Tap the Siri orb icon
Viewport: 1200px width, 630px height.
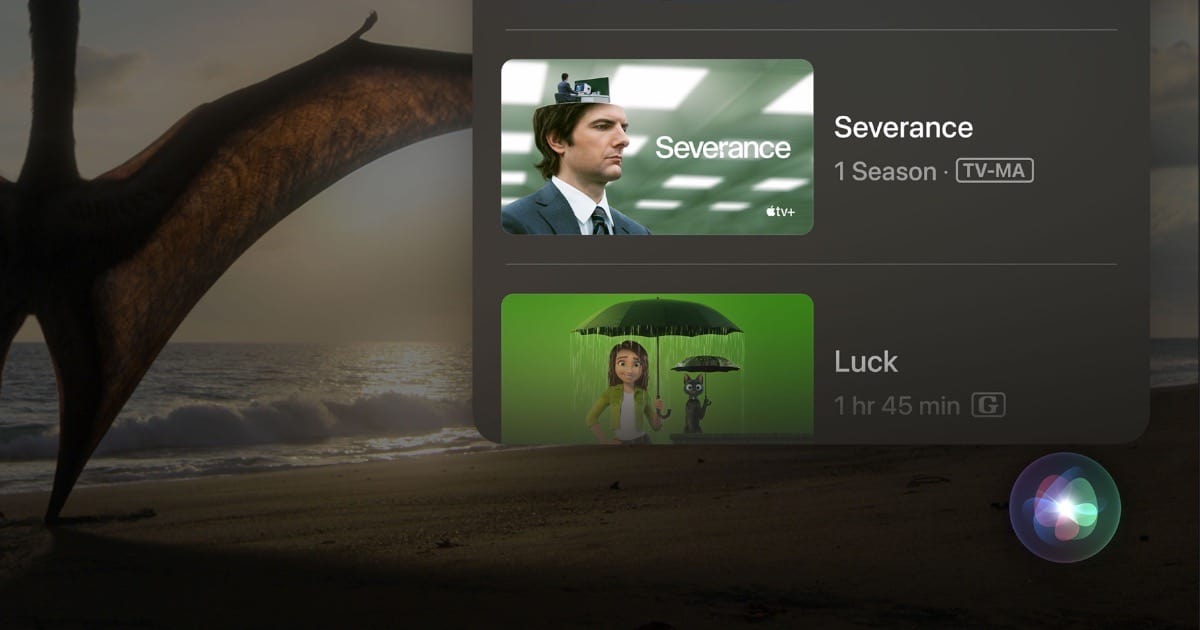(x=1065, y=508)
